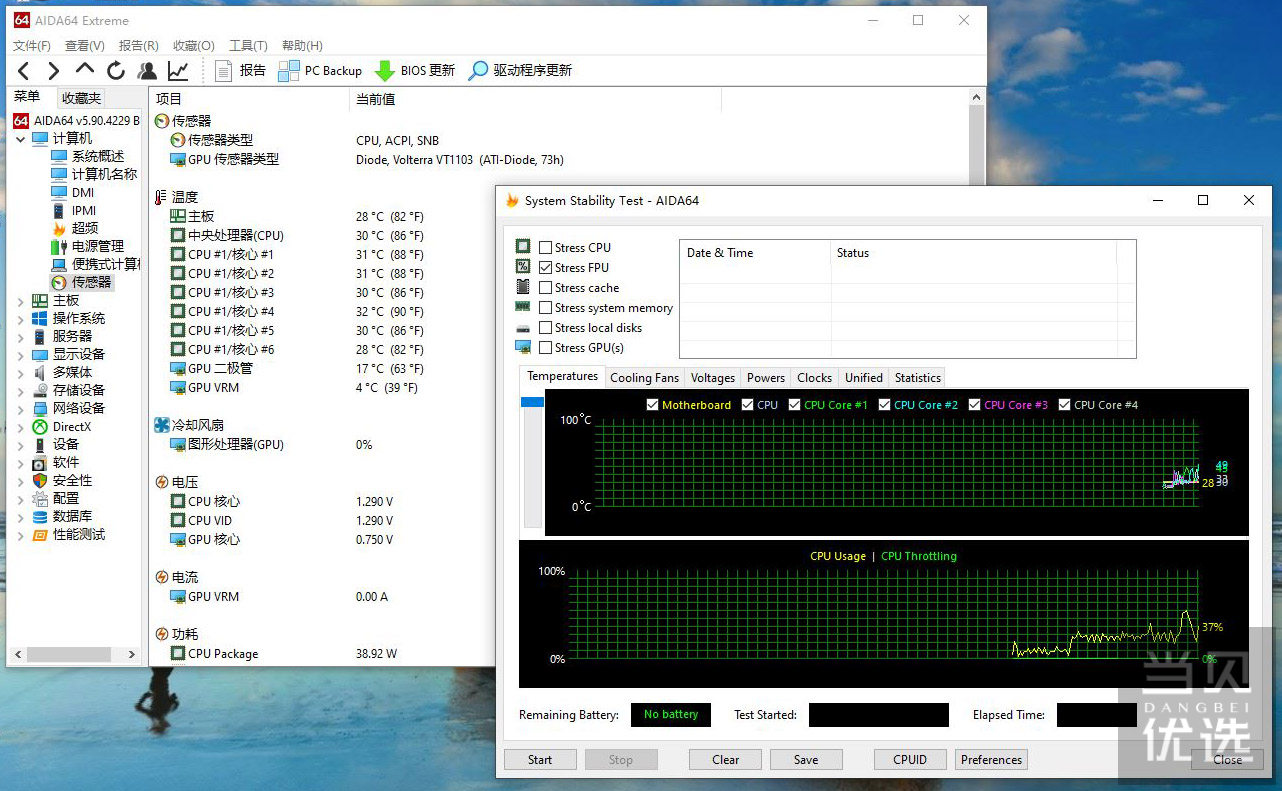This screenshot has width=1282, height=791.
Task: Expand the DirectX tree node
Action: coord(21,426)
